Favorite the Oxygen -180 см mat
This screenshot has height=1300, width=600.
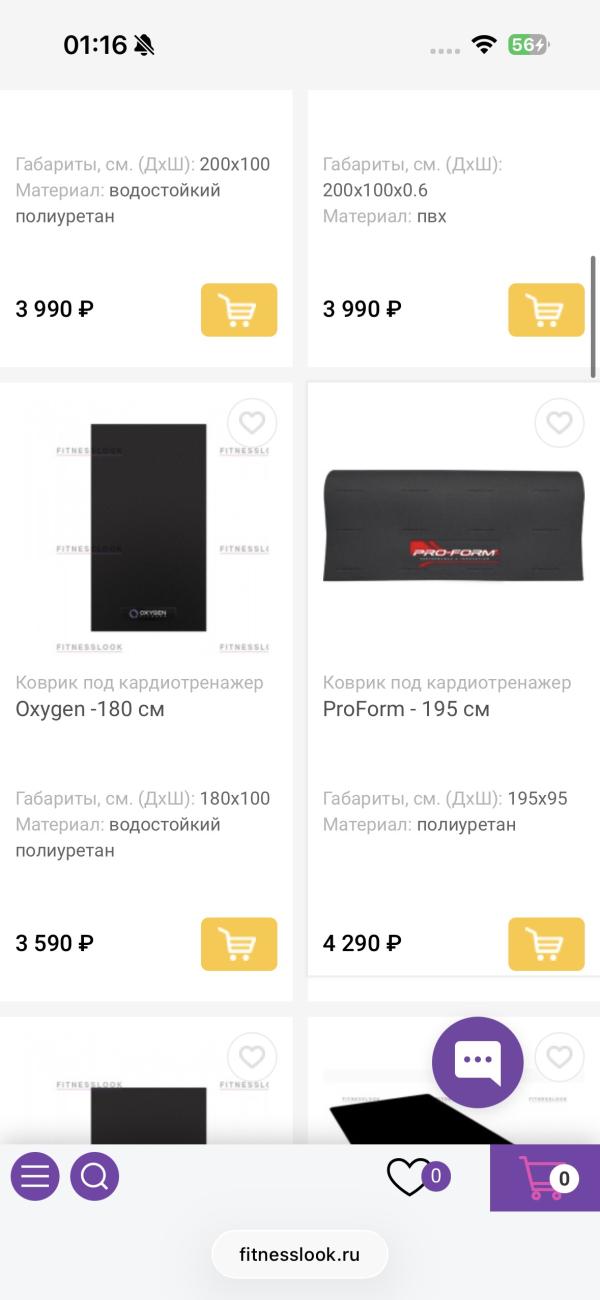click(x=251, y=423)
